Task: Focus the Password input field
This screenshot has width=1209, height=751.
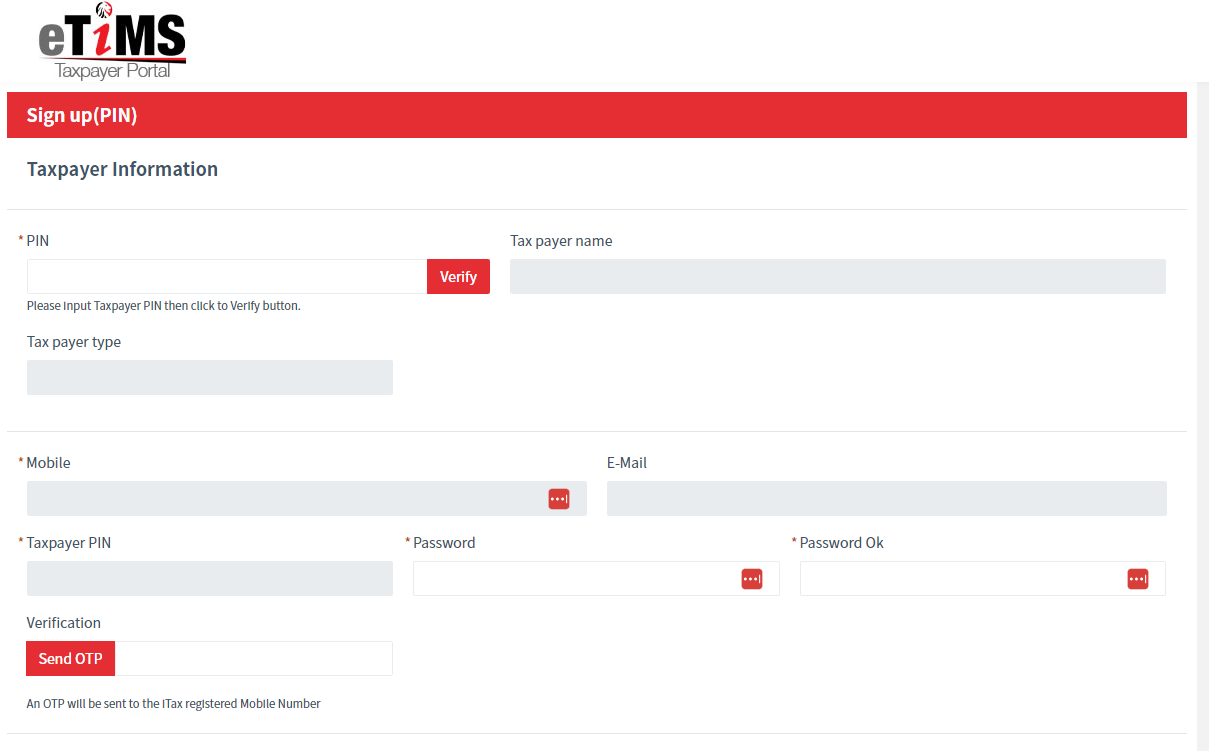Action: [x=596, y=579]
